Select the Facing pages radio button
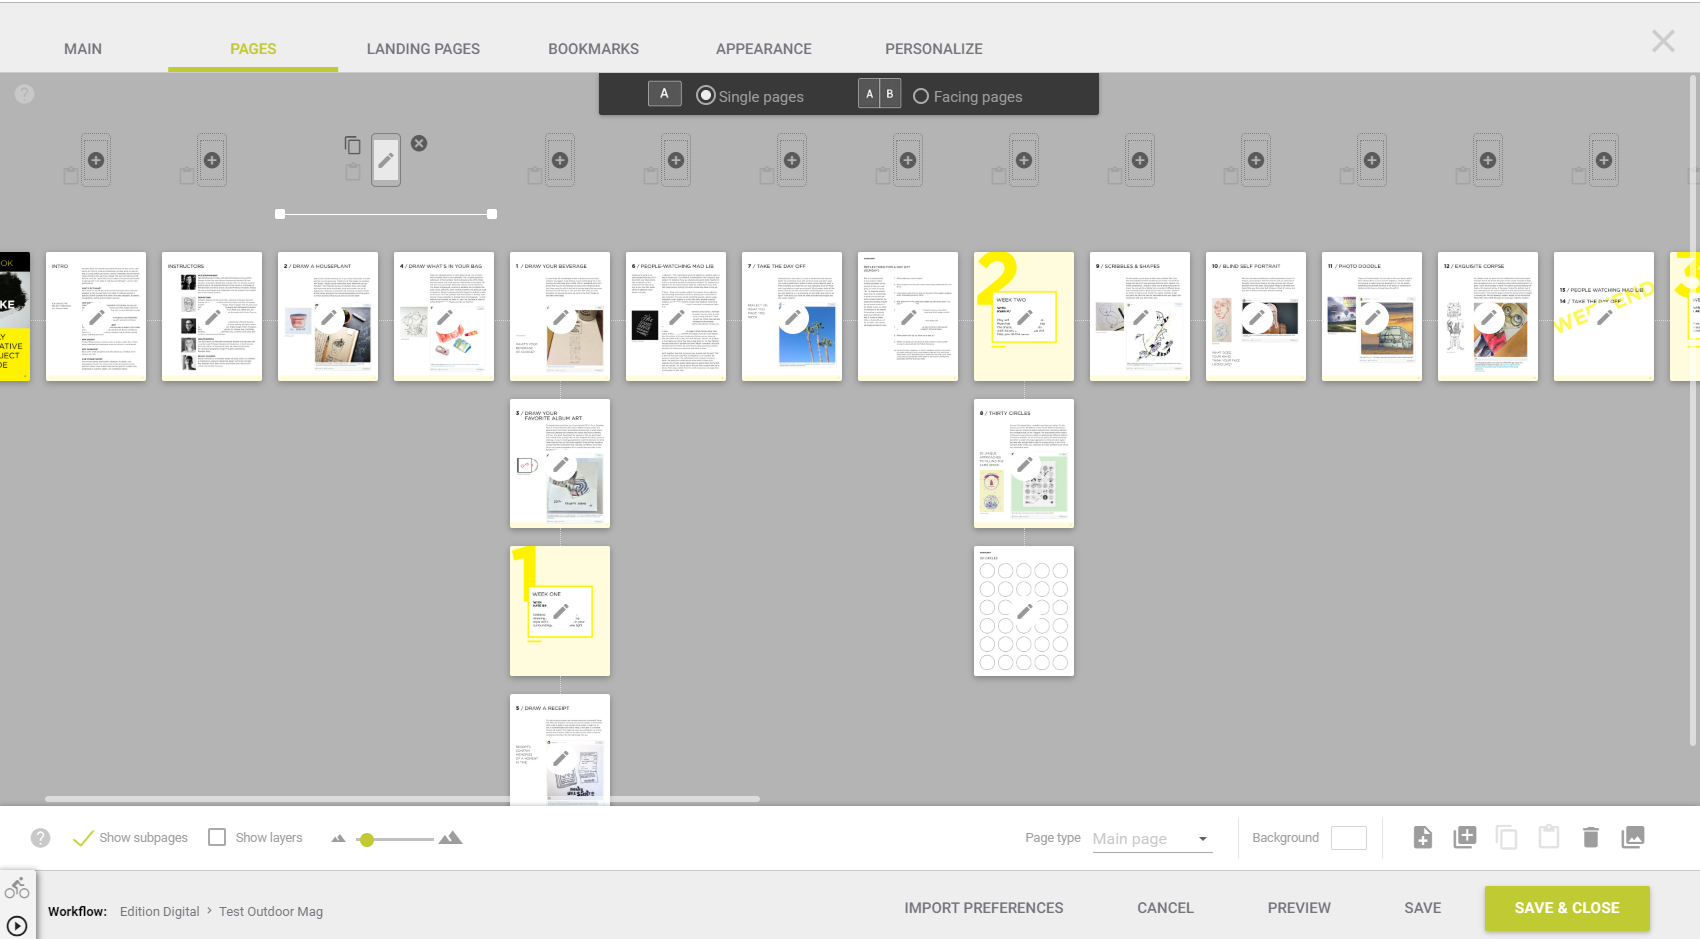The height and width of the screenshot is (939, 1700). point(921,96)
